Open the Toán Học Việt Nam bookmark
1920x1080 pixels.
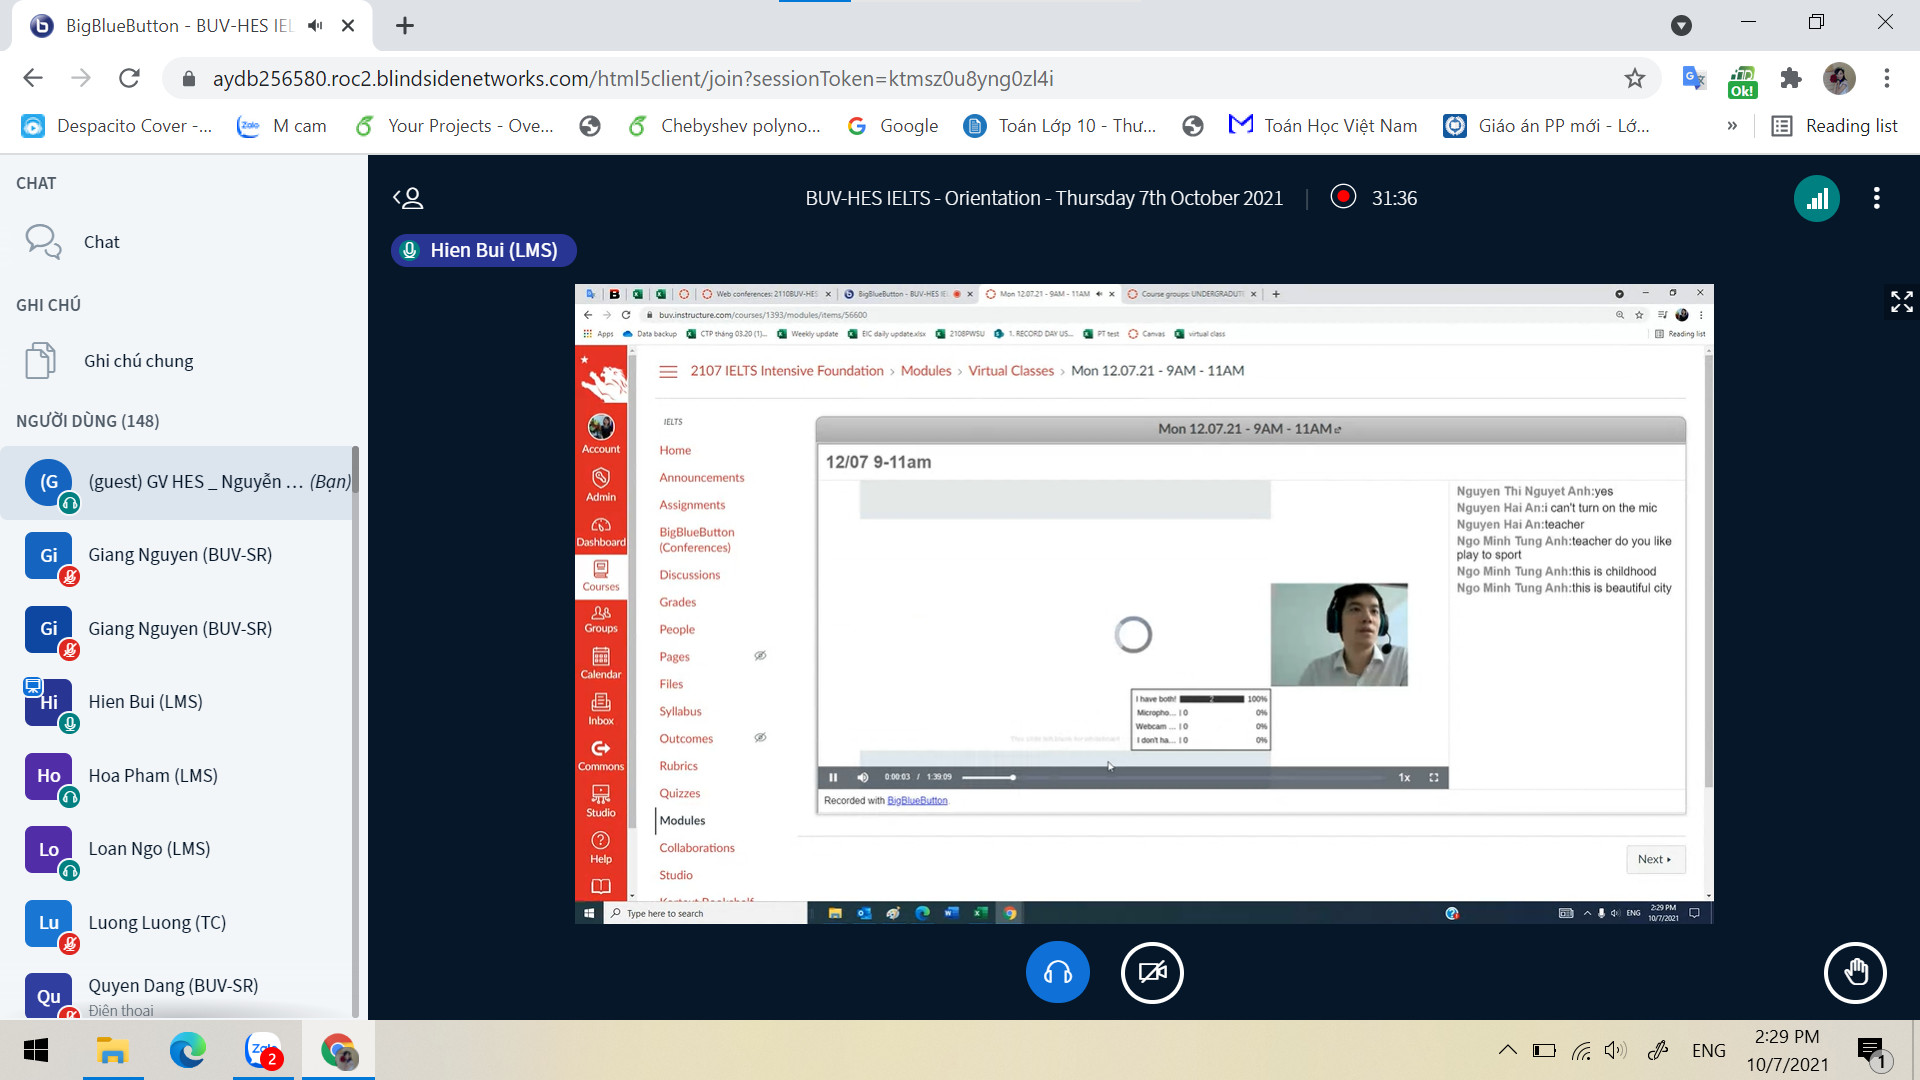click(x=1323, y=126)
